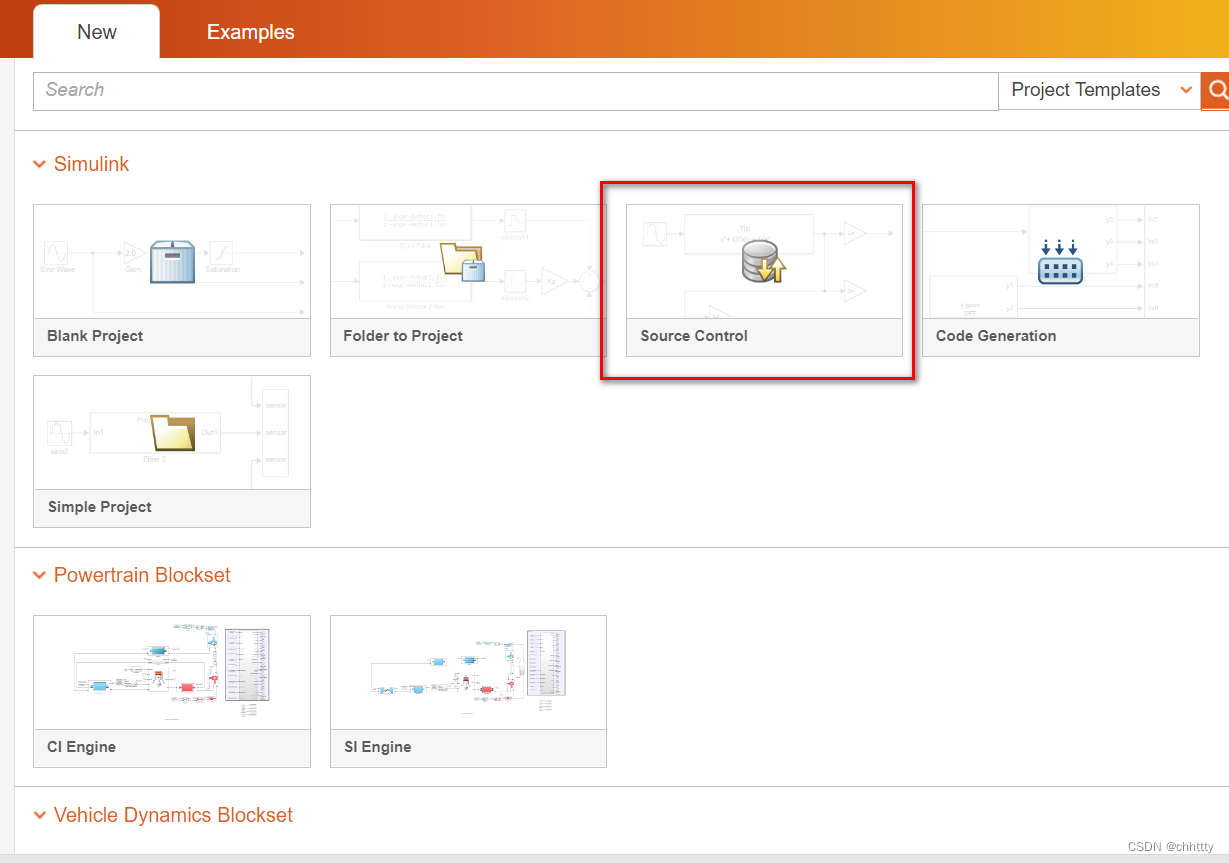Click the Simulink section heading
Screen dimensions: 1229x863
click(x=91, y=164)
